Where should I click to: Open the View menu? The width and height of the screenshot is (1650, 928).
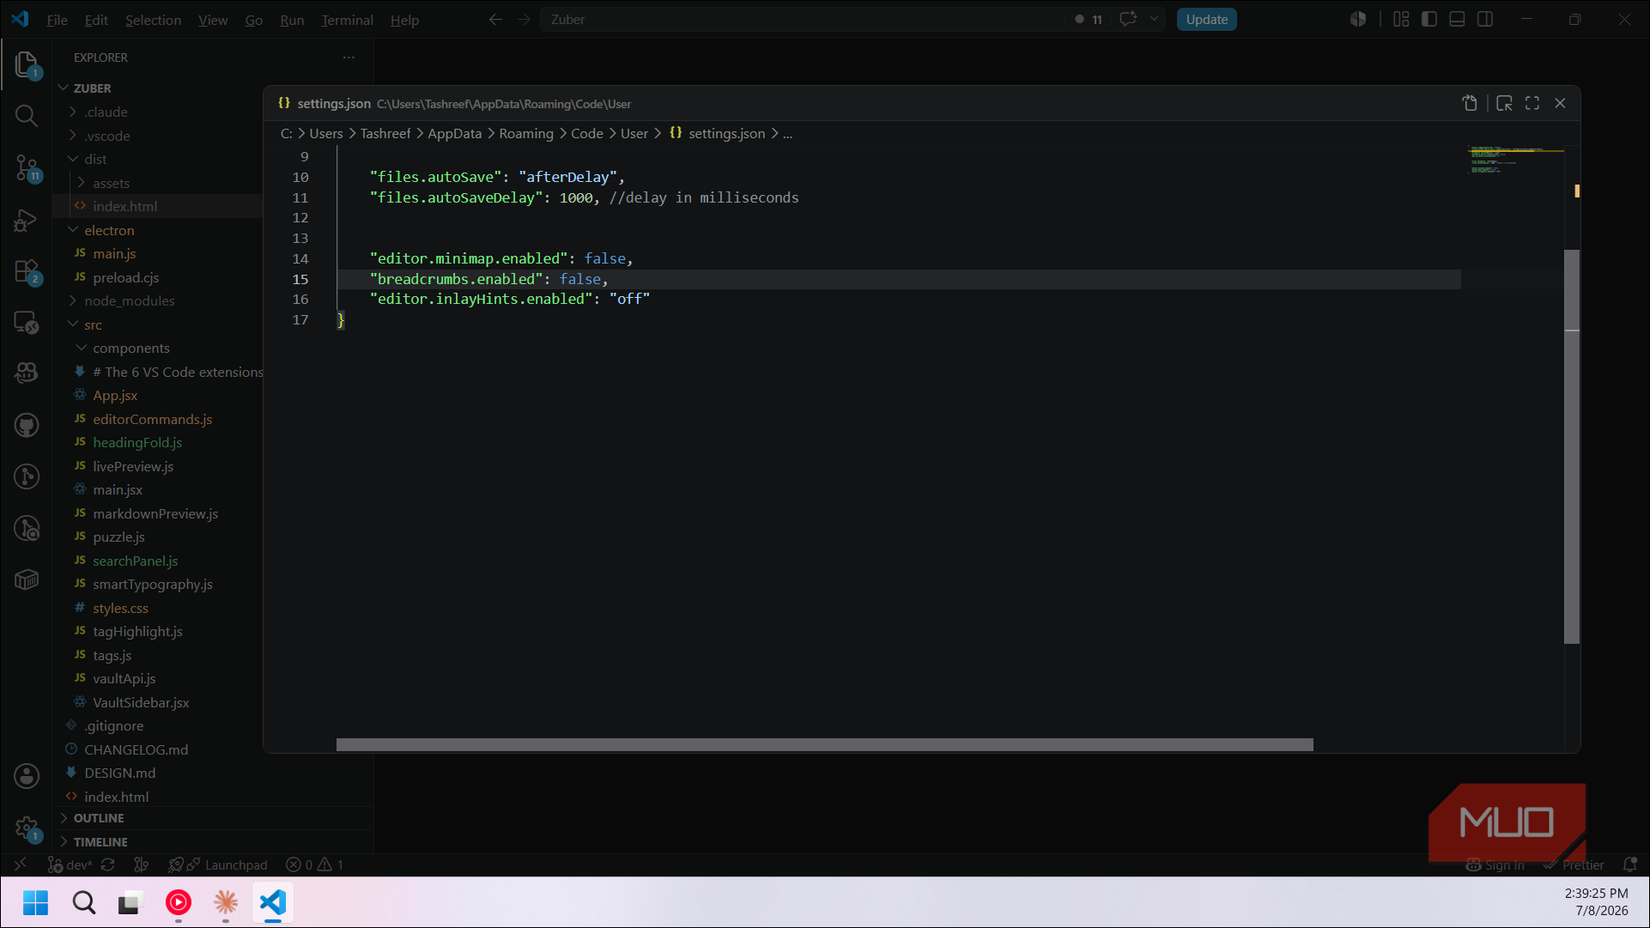pos(212,20)
